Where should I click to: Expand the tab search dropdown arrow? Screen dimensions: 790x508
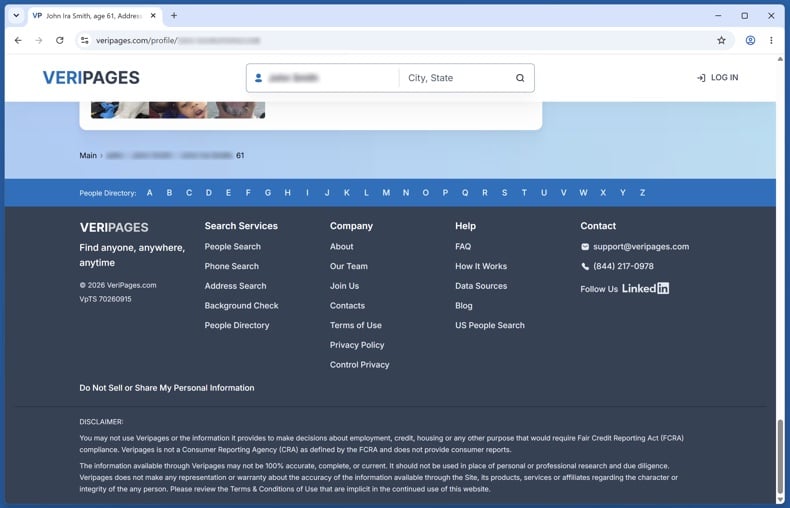tap(16, 16)
